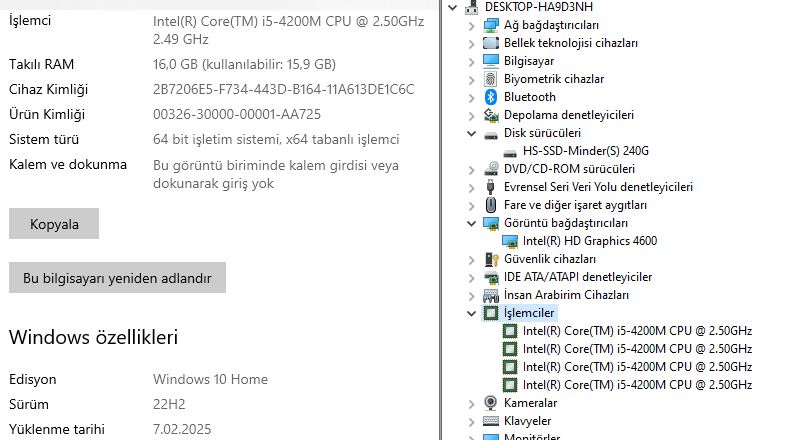Collapse the DESKTOP-HA9D3NH root node
This screenshot has width=811, height=440.
point(453,7)
